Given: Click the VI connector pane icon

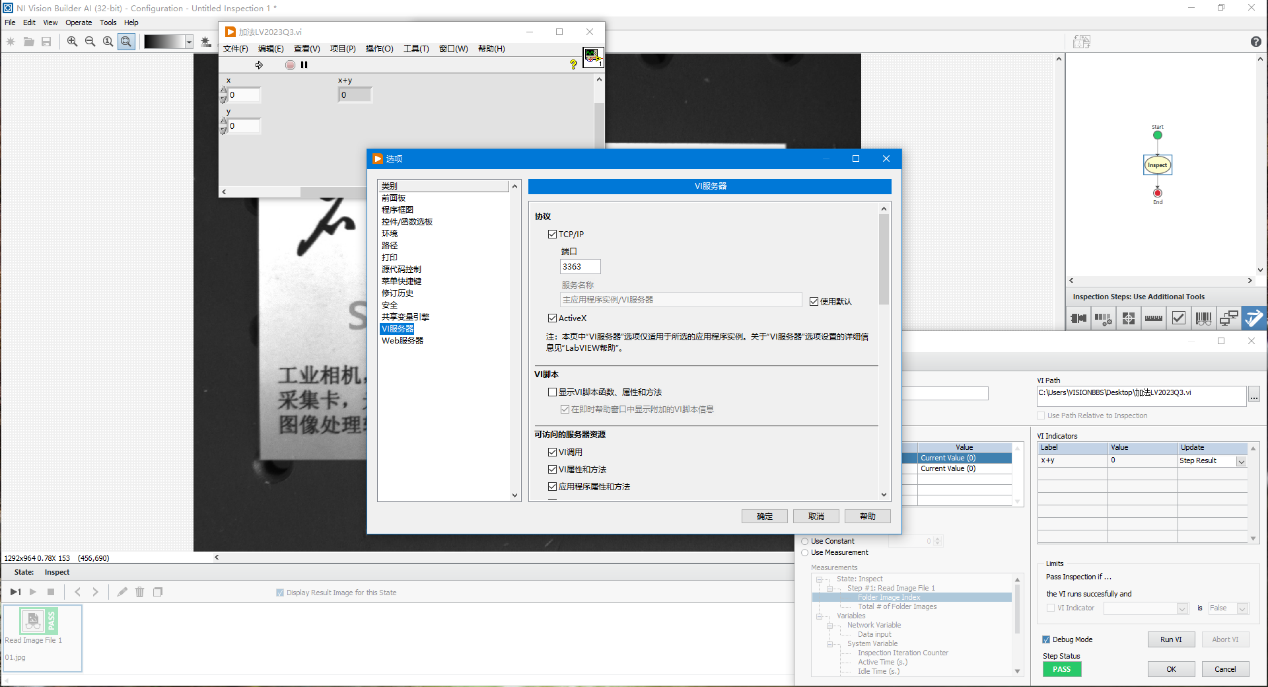Looking at the screenshot, I should click(593, 58).
